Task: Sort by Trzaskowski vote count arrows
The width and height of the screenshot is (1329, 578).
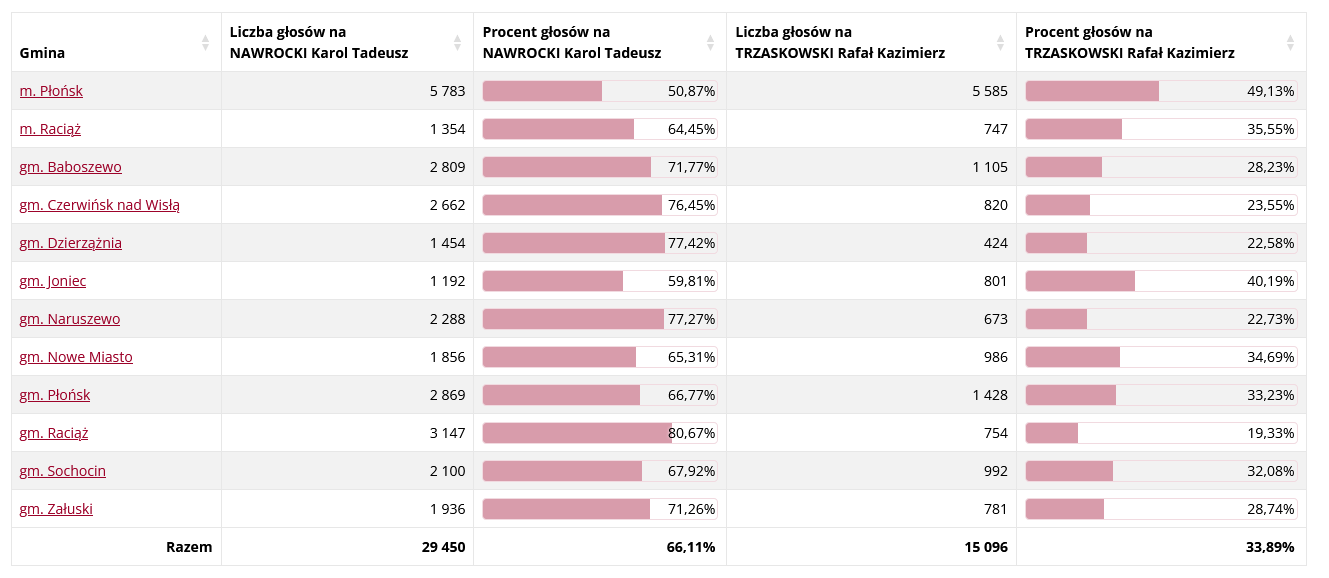Action: click(1000, 43)
